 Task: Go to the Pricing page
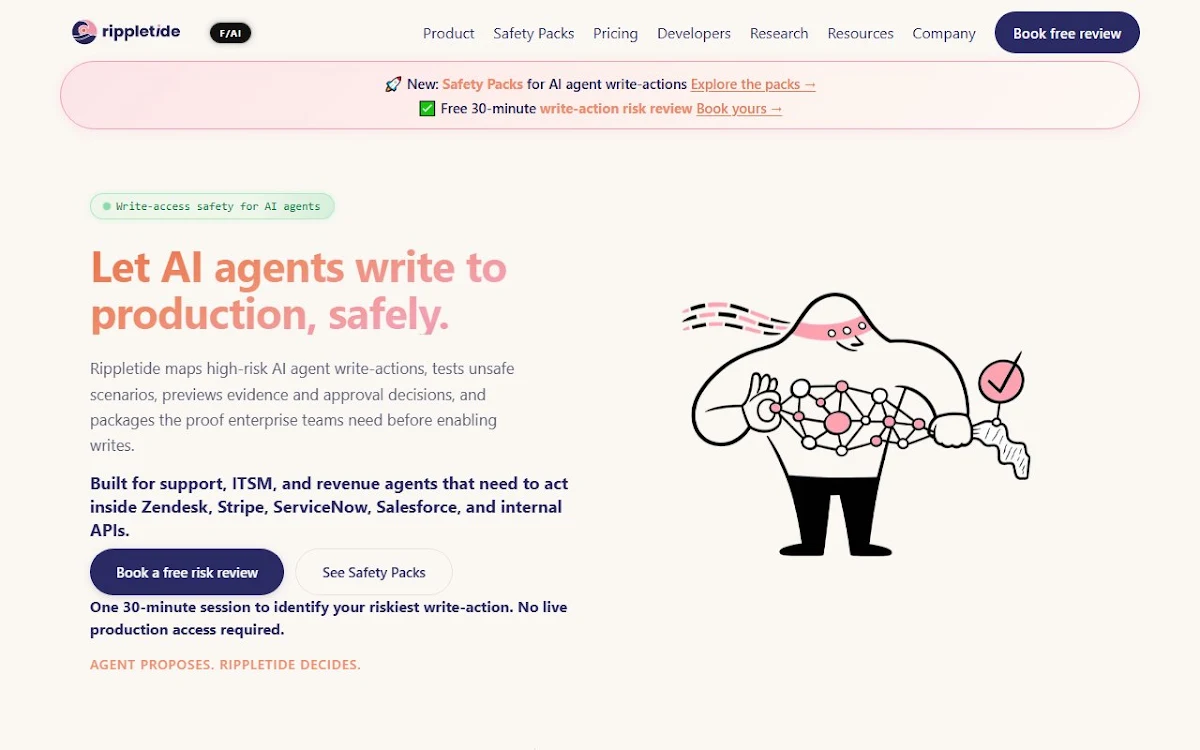[615, 33]
